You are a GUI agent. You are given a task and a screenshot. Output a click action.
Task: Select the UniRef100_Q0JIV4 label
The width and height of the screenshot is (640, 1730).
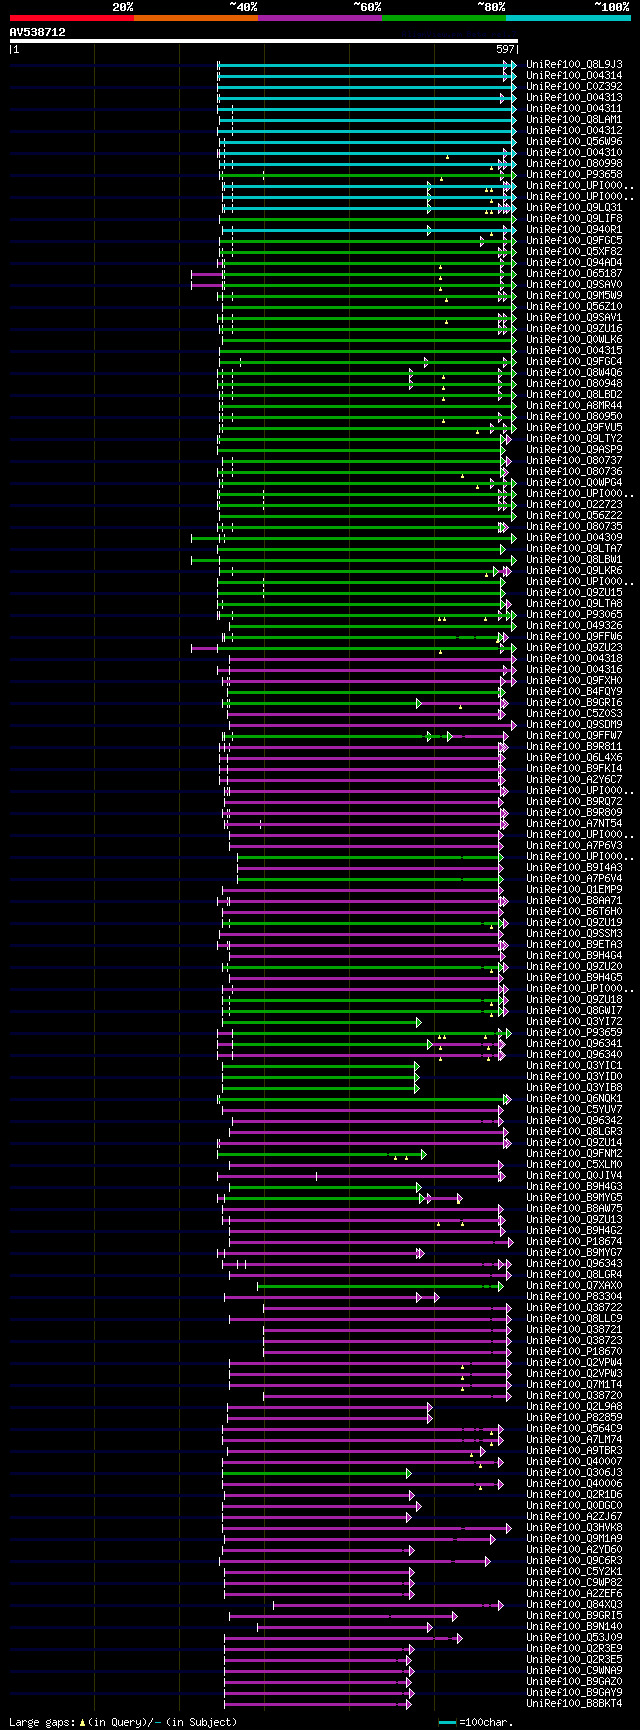[x=574, y=1175]
